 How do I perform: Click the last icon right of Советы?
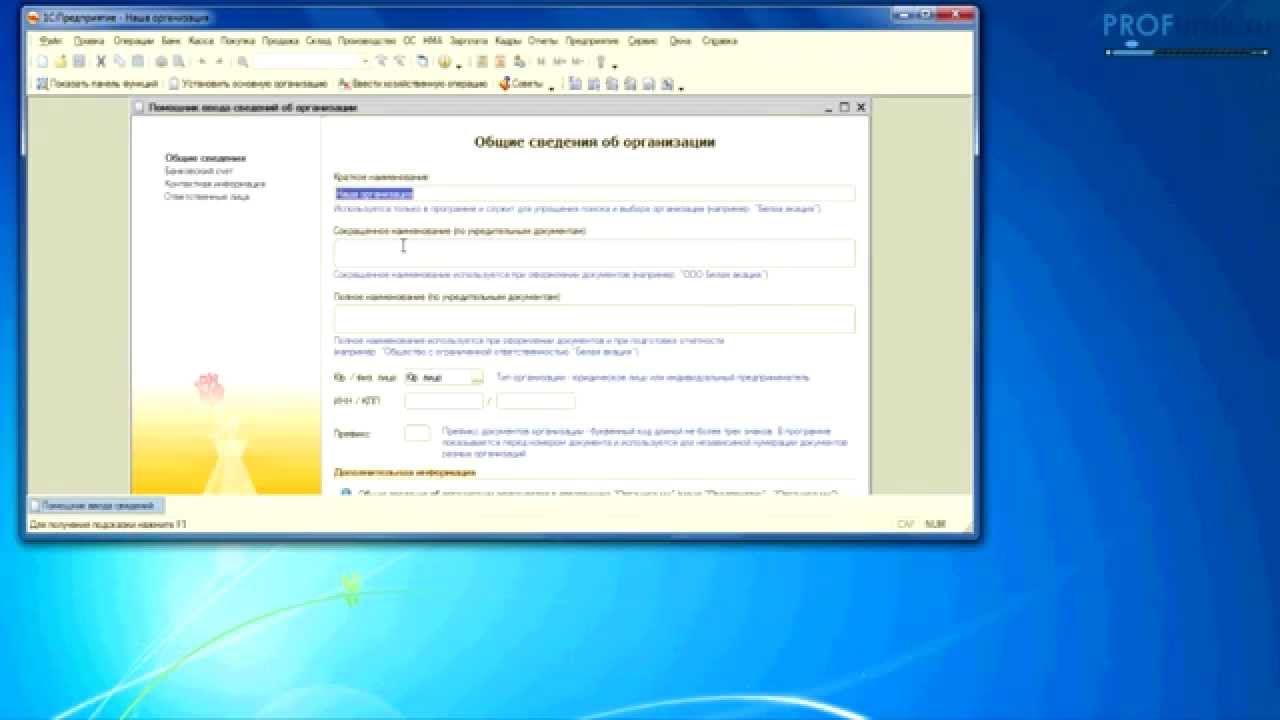(x=667, y=84)
